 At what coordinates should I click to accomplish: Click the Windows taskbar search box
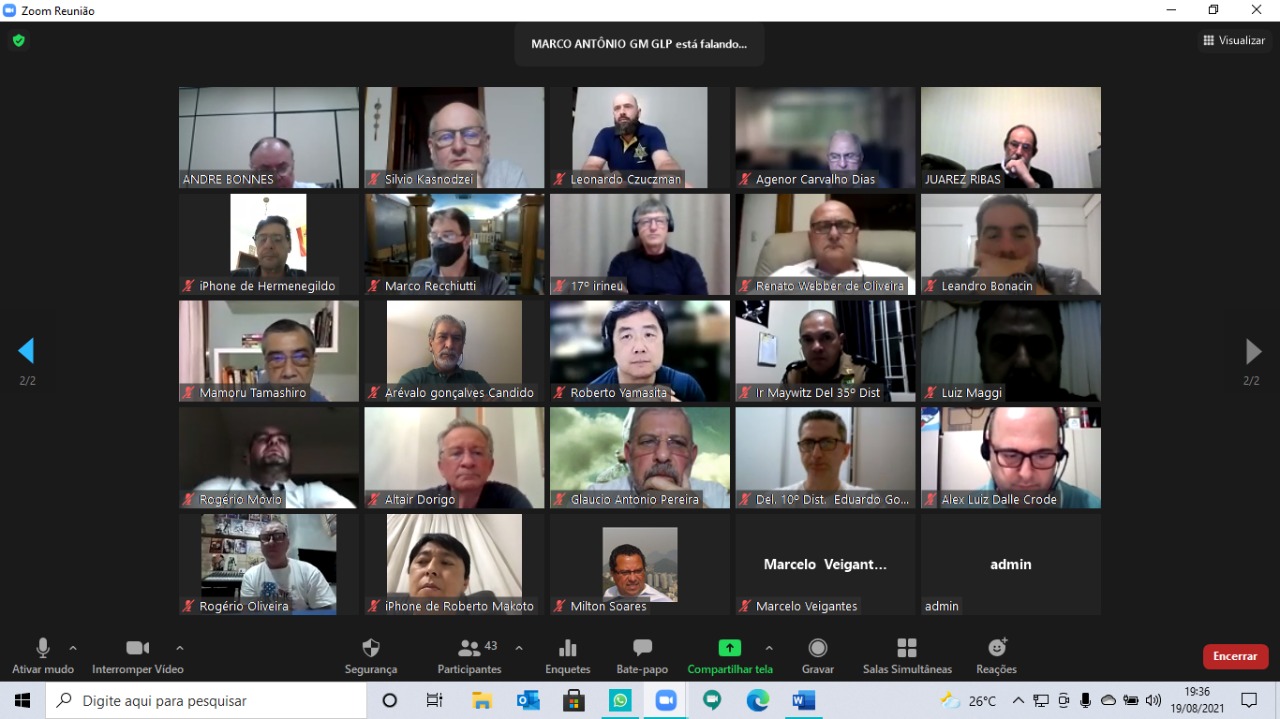pyautogui.click(x=206, y=701)
